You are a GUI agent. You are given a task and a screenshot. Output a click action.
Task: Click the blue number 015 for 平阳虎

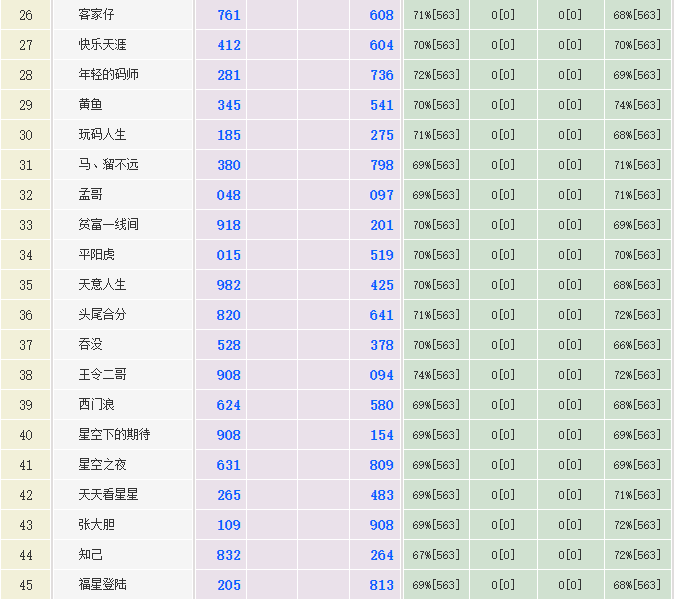pyautogui.click(x=228, y=255)
